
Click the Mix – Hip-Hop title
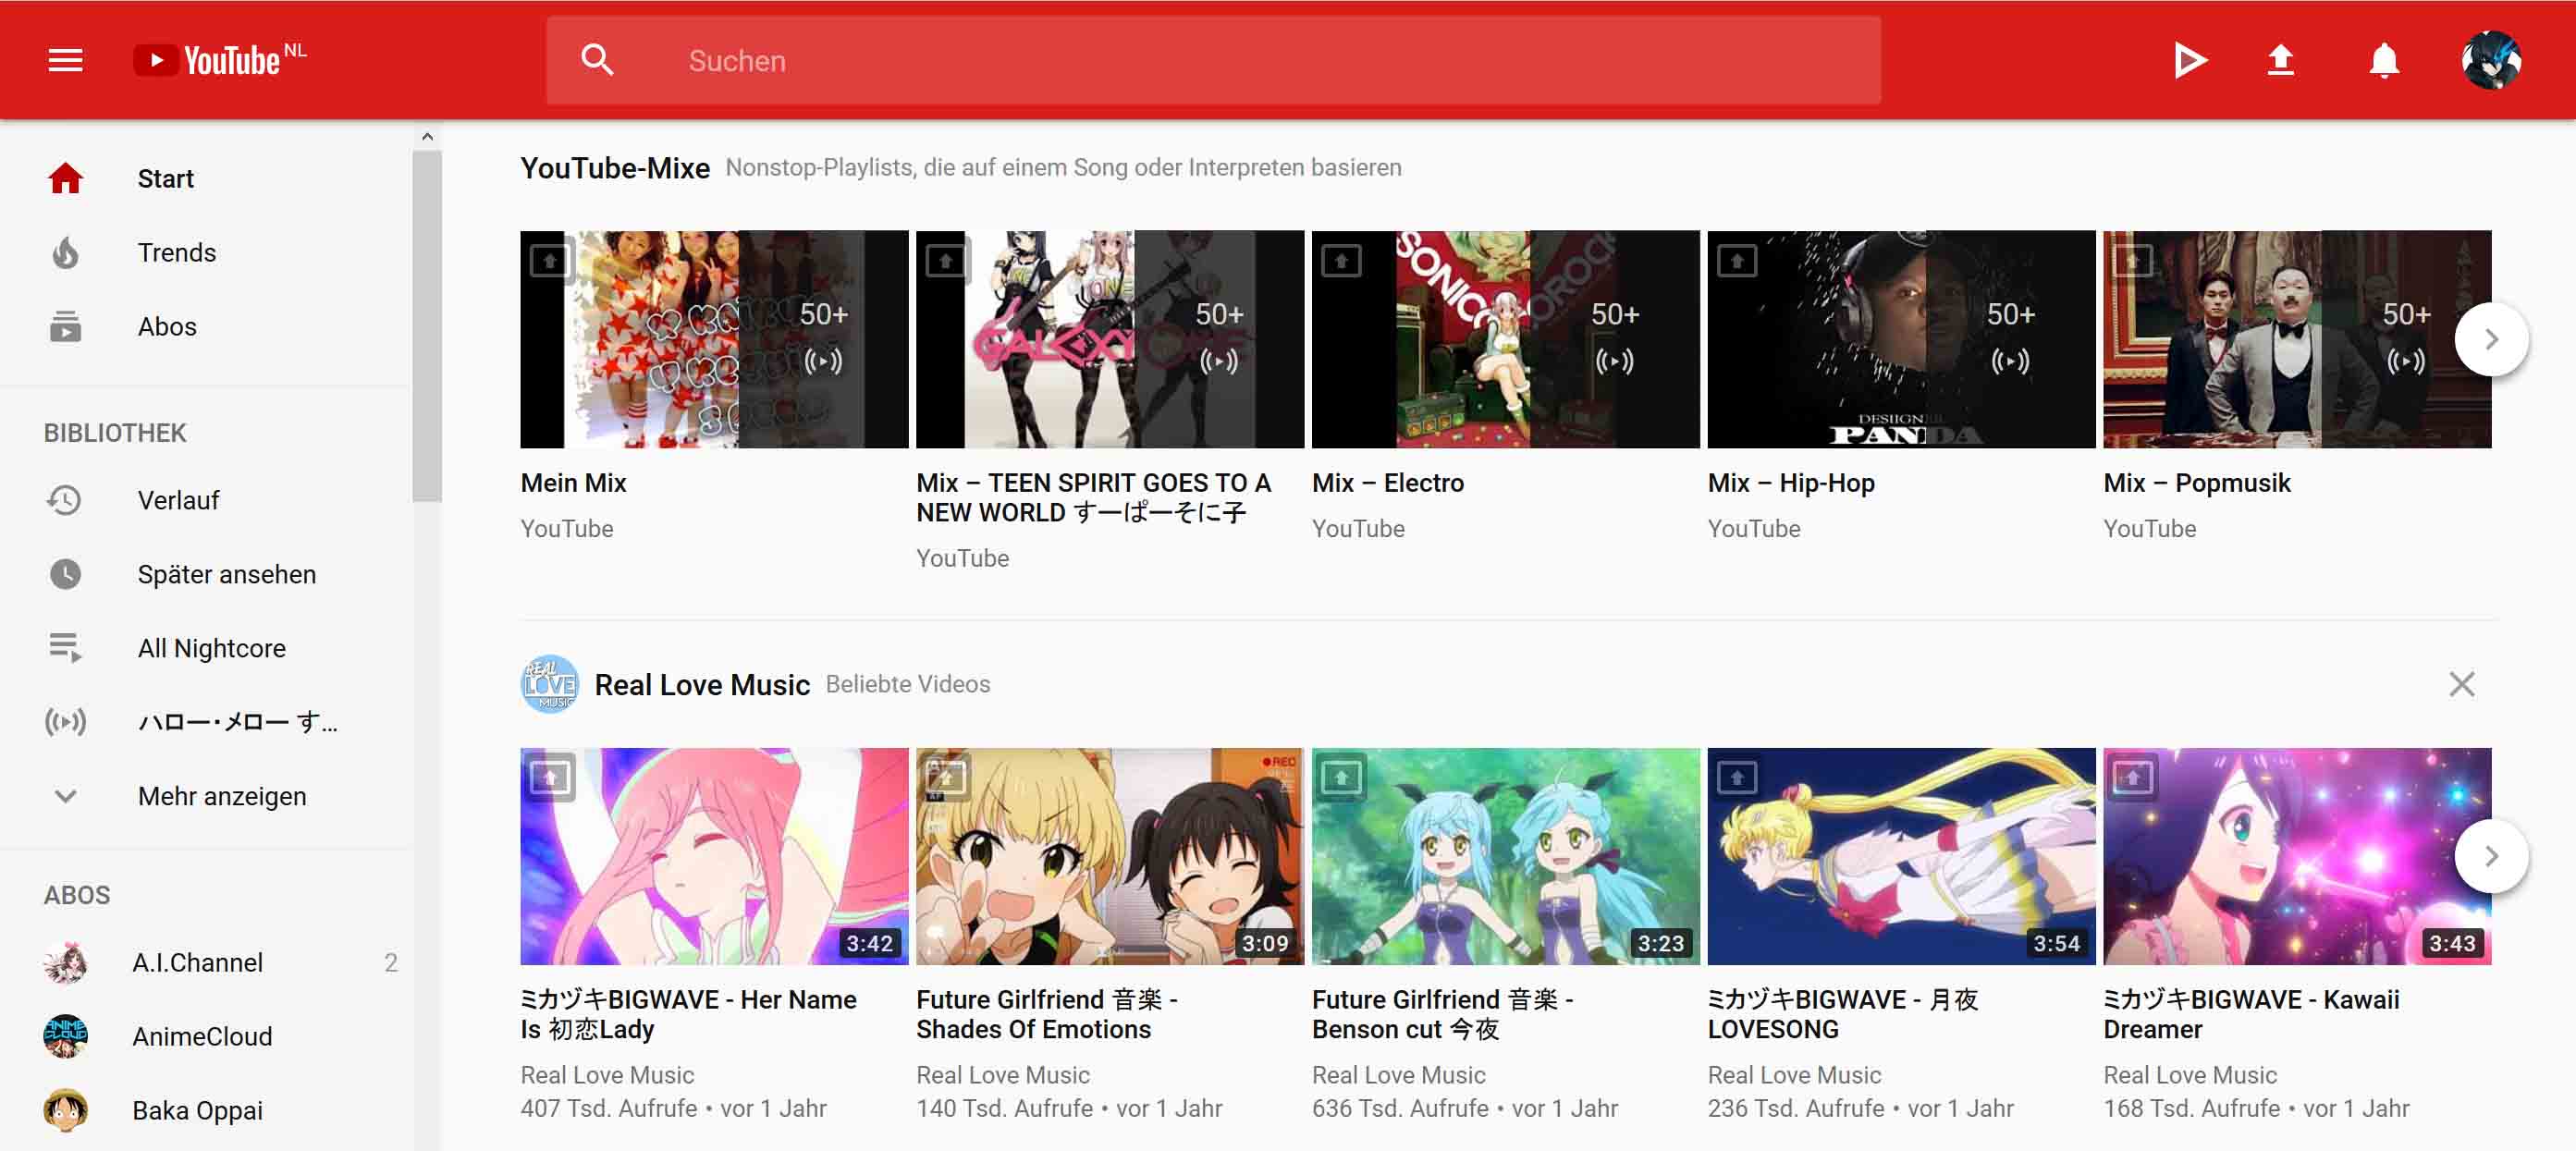pos(1791,483)
